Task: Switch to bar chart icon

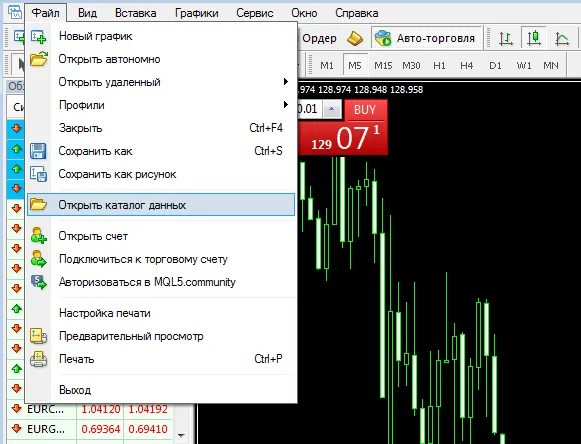Action: point(506,38)
